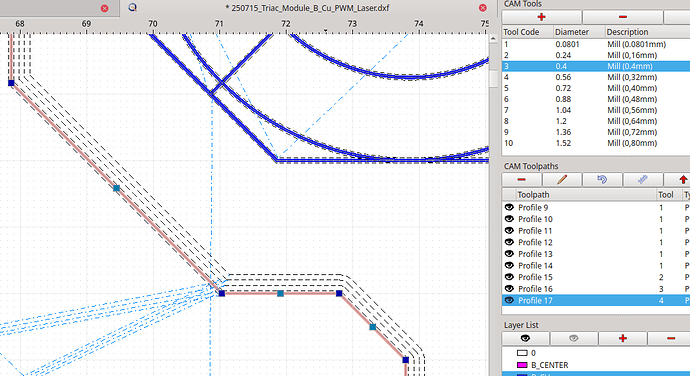Sort tools by the Description column
Viewport: 690px width, 376px height.
point(647,32)
